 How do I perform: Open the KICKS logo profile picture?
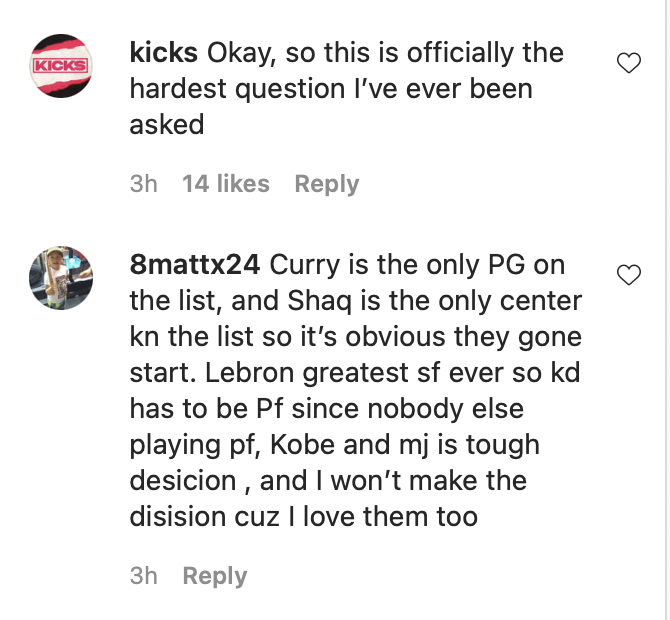(61, 65)
